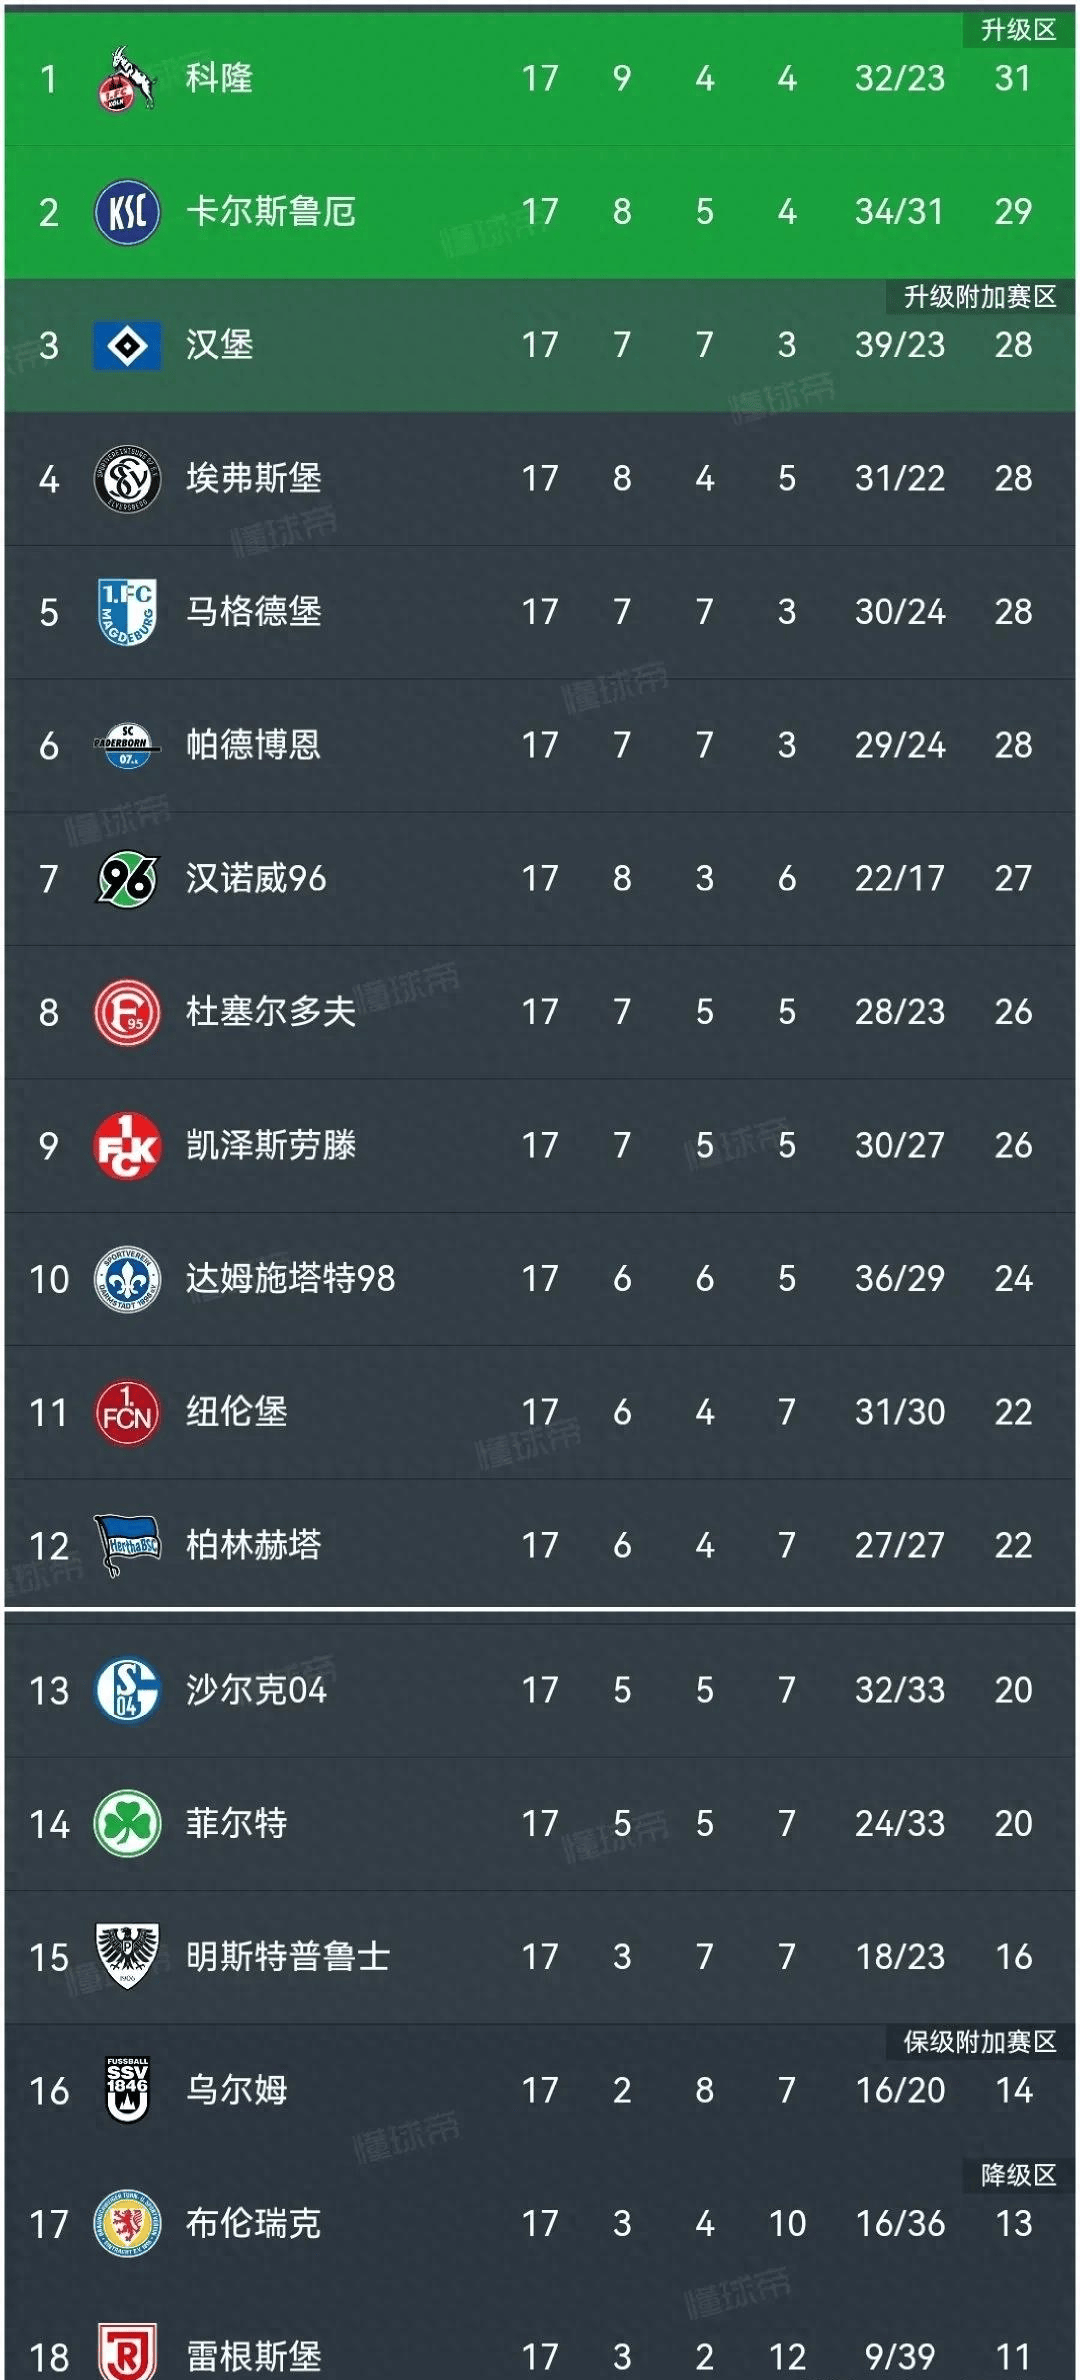1080x2380 pixels.
Task: Click the Magdeburg club crest
Action: 128,611
